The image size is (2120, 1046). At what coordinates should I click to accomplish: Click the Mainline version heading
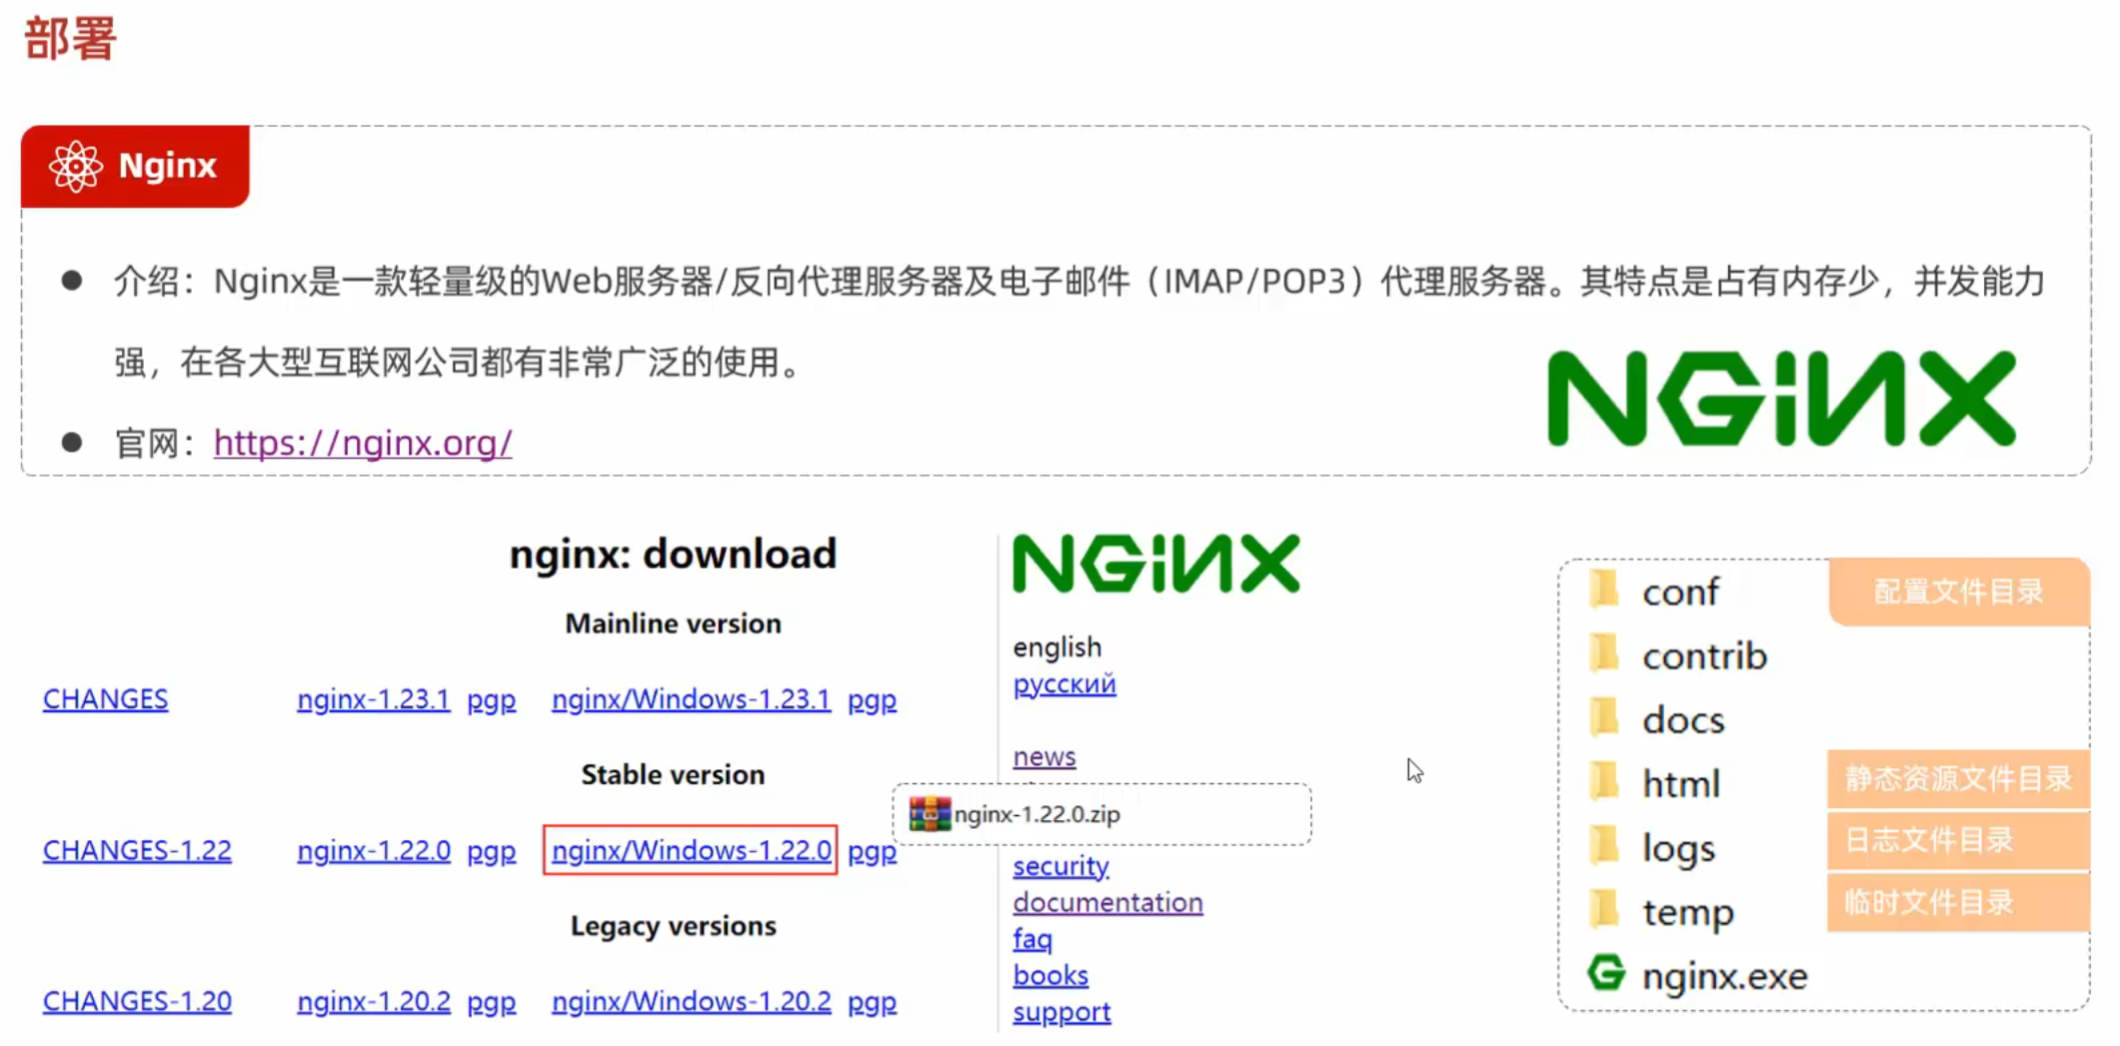pyautogui.click(x=673, y=624)
